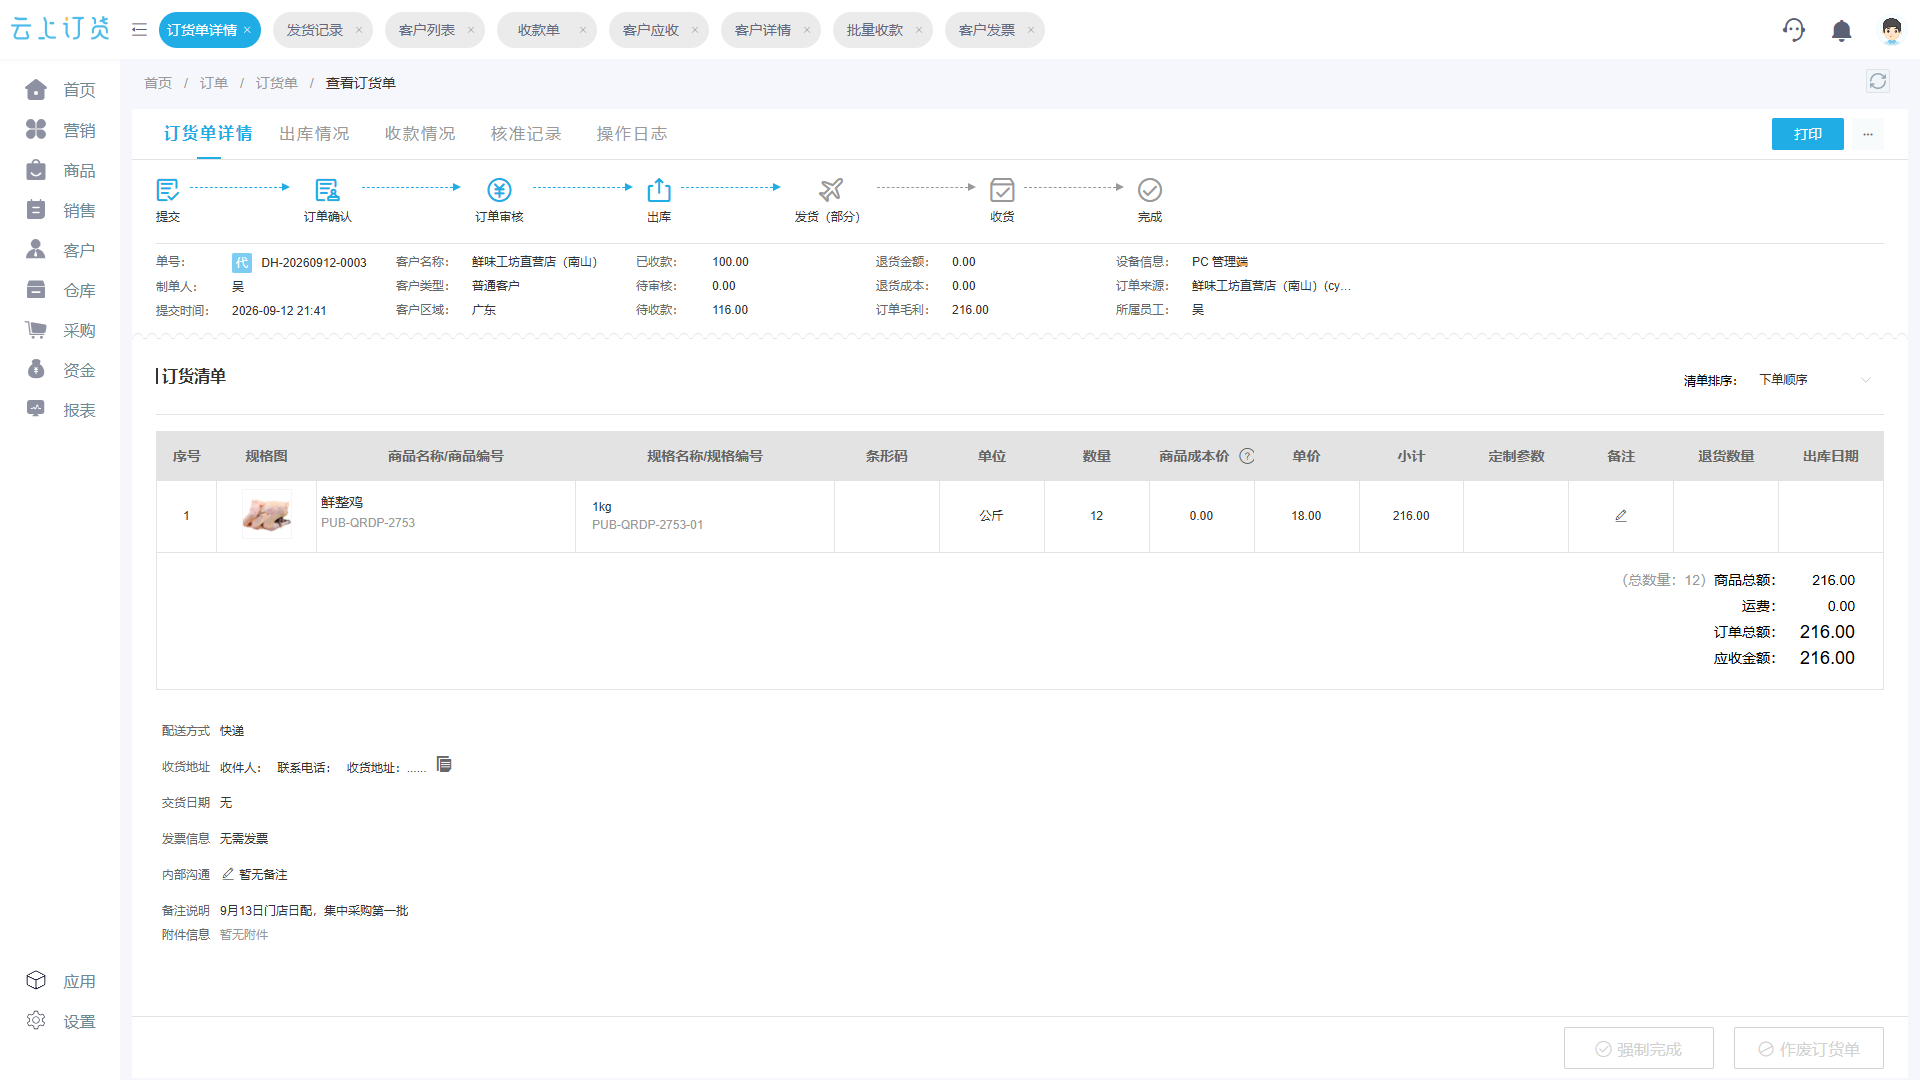The image size is (1920, 1080).
Task: Open the 客户列表 top tab
Action: click(427, 30)
